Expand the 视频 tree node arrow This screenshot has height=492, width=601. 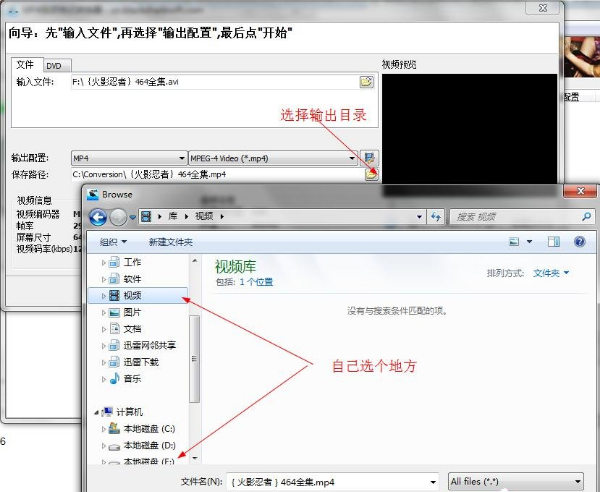click(103, 296)
